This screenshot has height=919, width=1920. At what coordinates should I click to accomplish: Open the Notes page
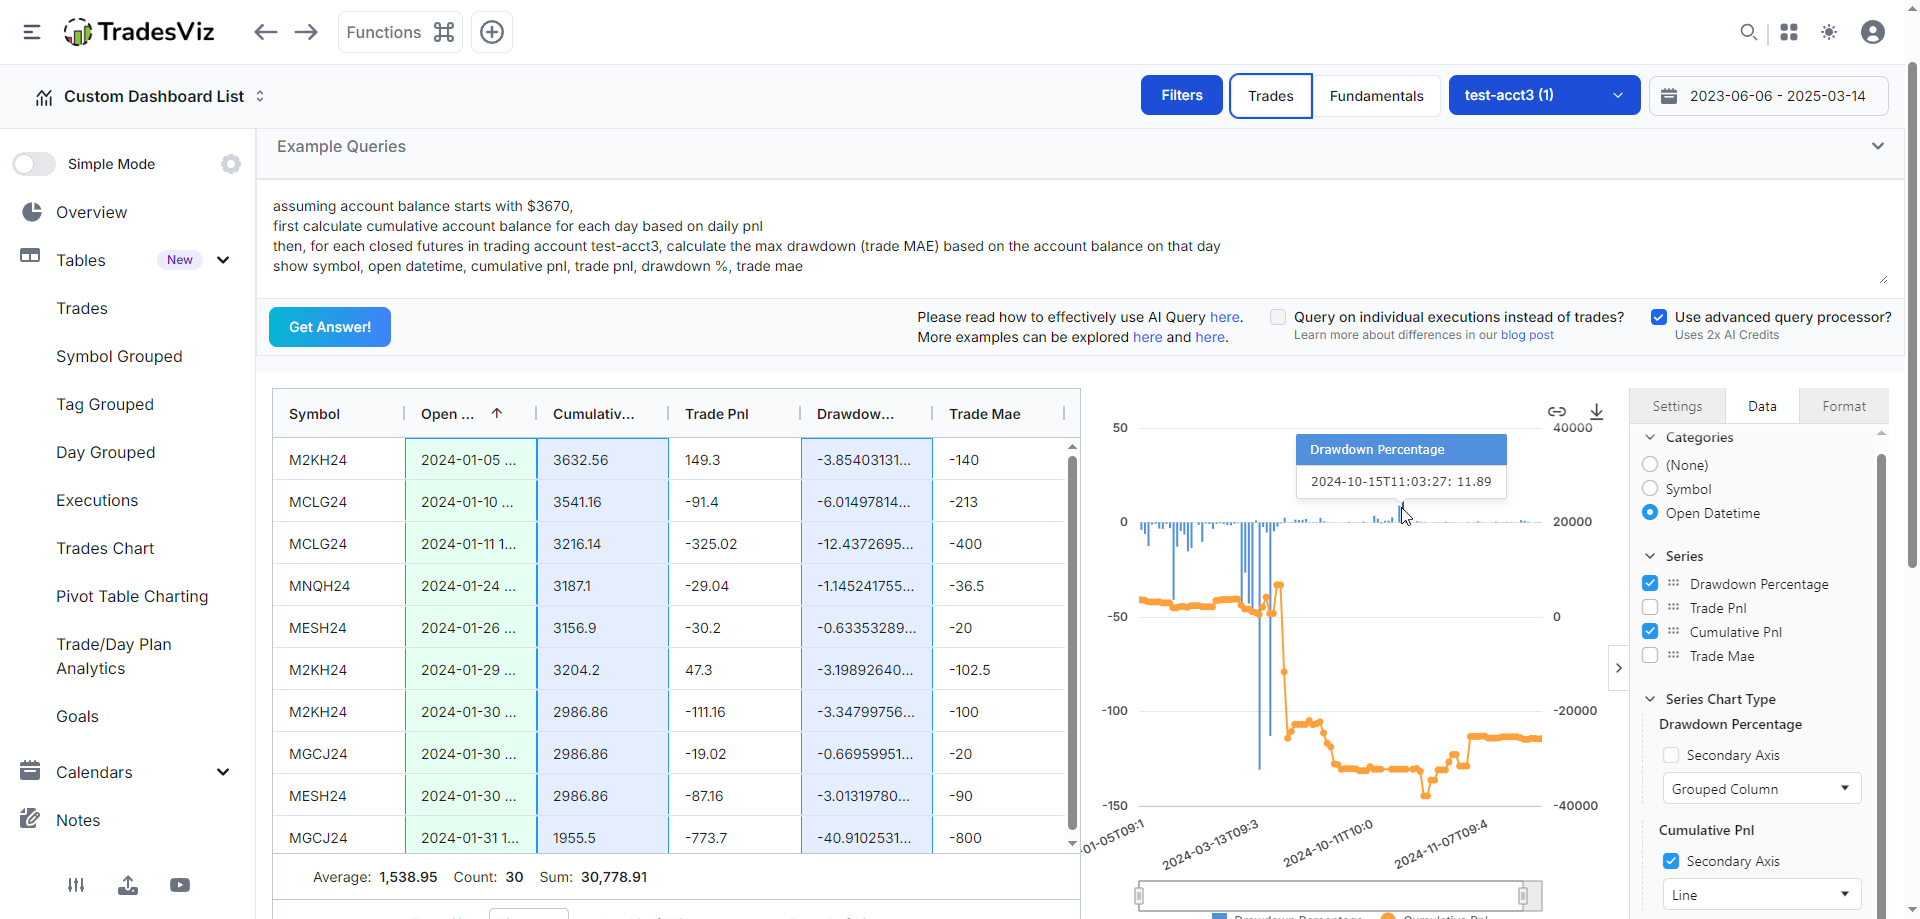point(78,820)
